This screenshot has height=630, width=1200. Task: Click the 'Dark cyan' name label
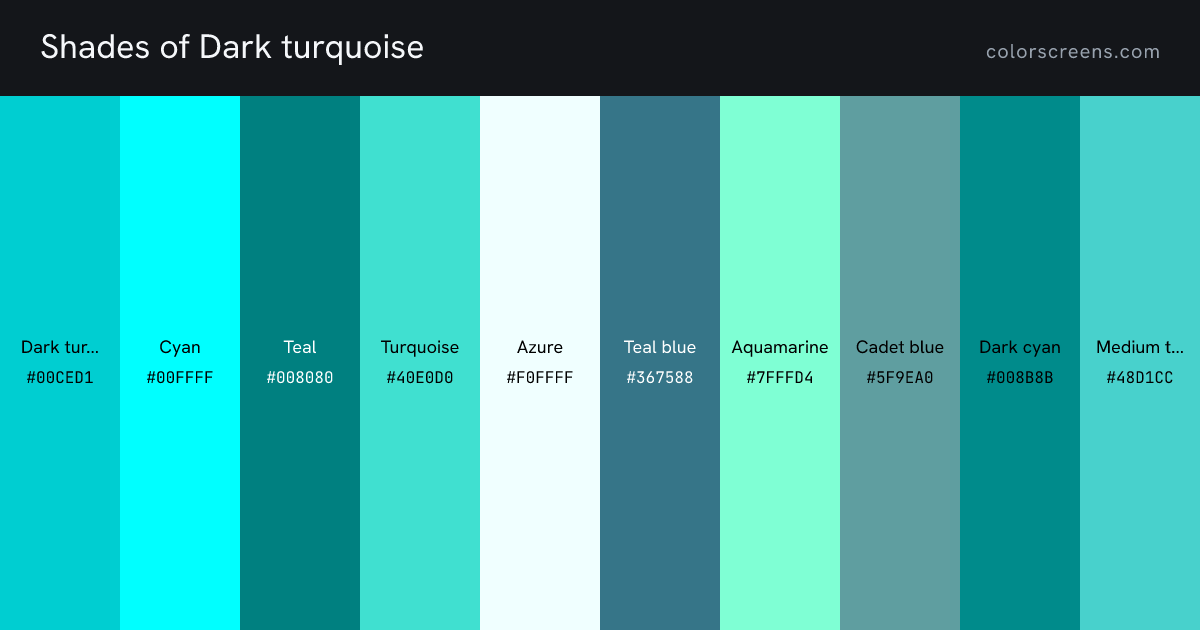tap(1020, 348)
